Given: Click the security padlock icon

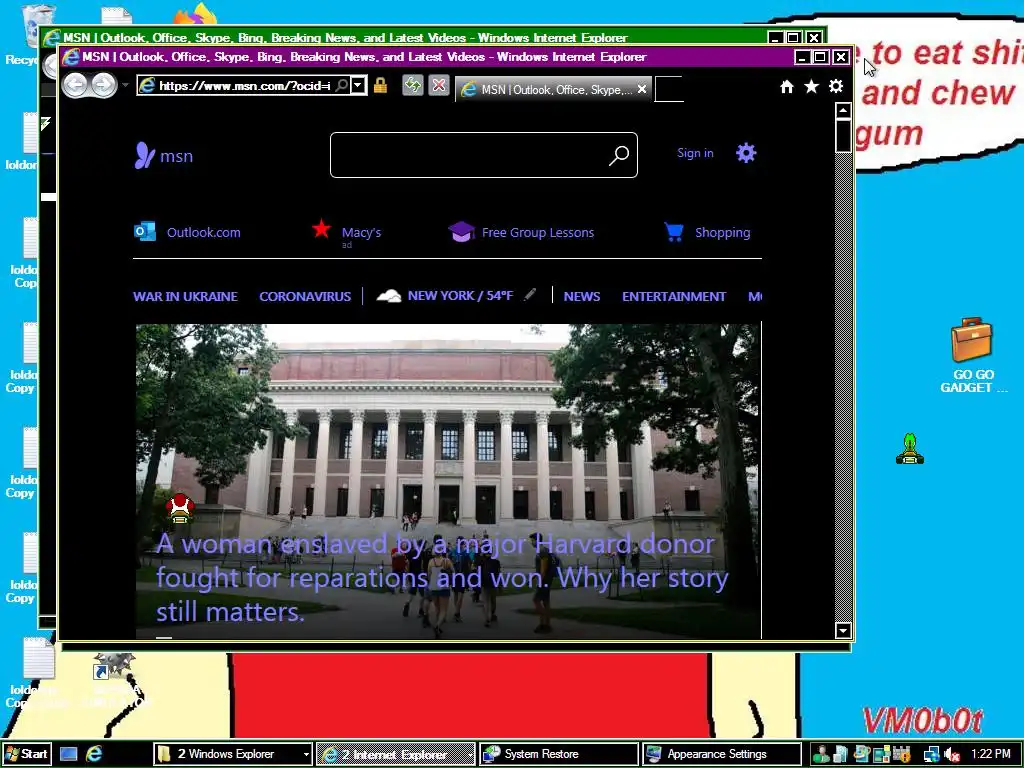Looking at the screenshot, I should pos(380,85).
